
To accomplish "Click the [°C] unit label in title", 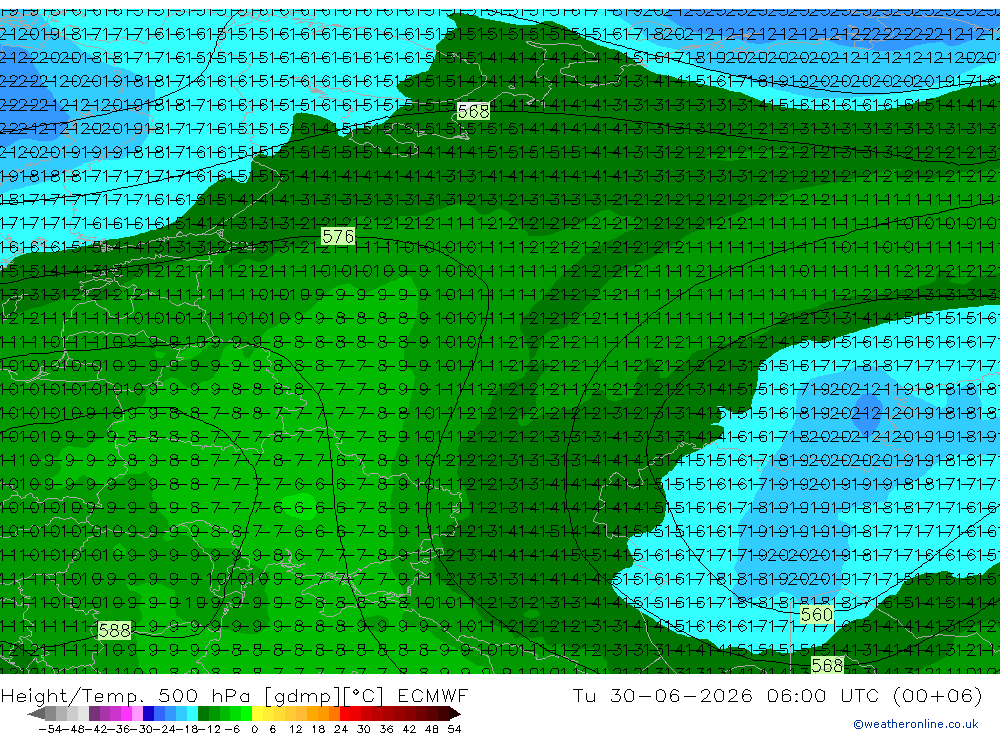I will pos(363,695).
